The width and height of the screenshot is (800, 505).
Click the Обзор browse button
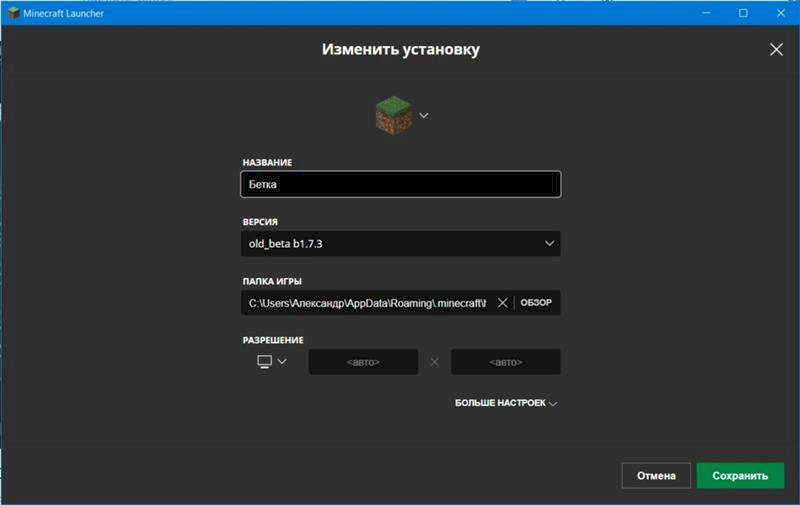tap(536, 302)
